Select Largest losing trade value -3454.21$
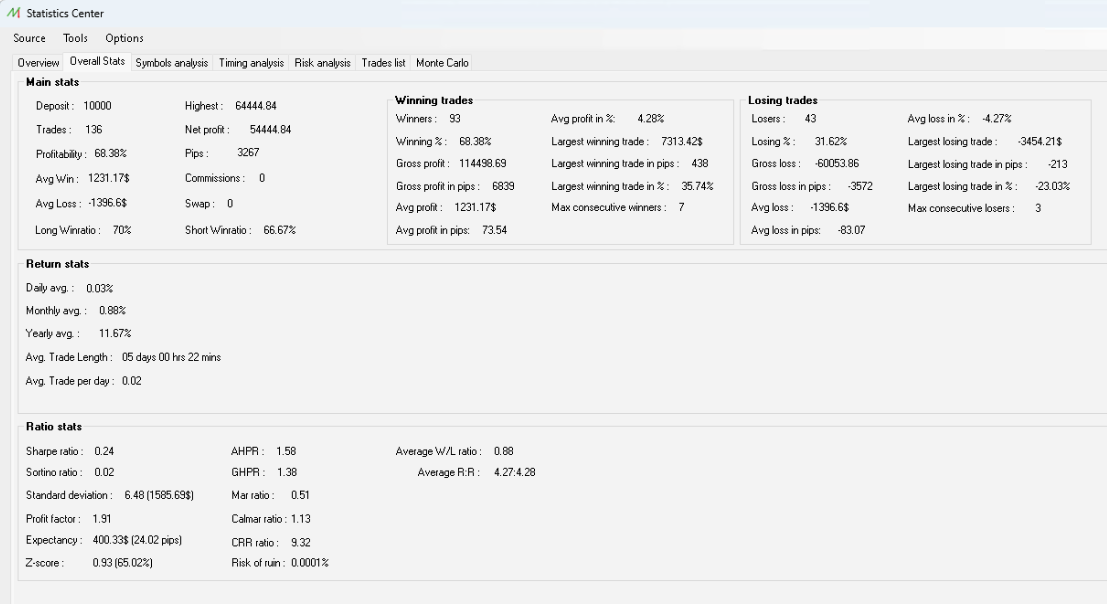This screenshot has height=604, width=1107. tap(1039, 142)
